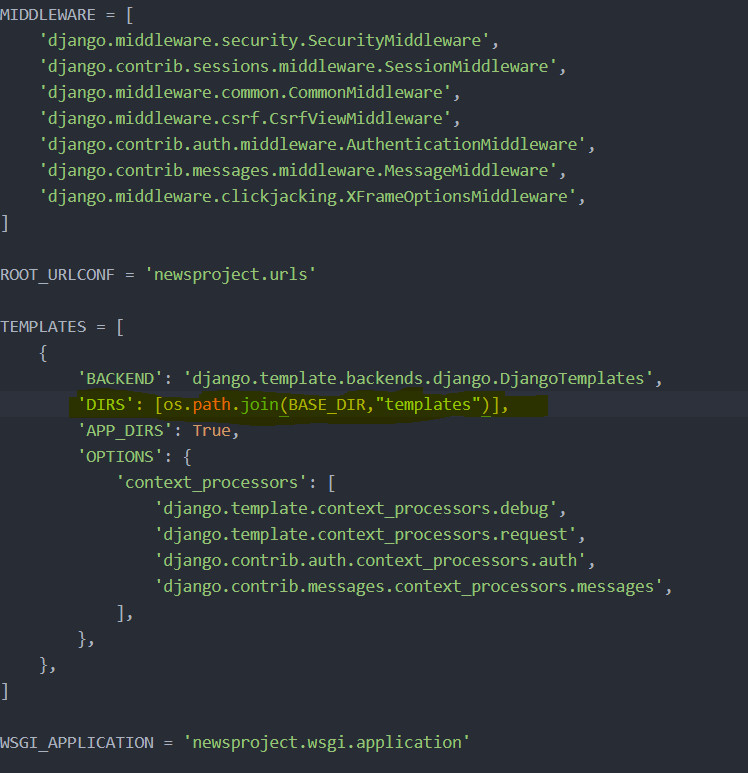Click the 'MIDDLEWARE = [' line

pos(67,15)
